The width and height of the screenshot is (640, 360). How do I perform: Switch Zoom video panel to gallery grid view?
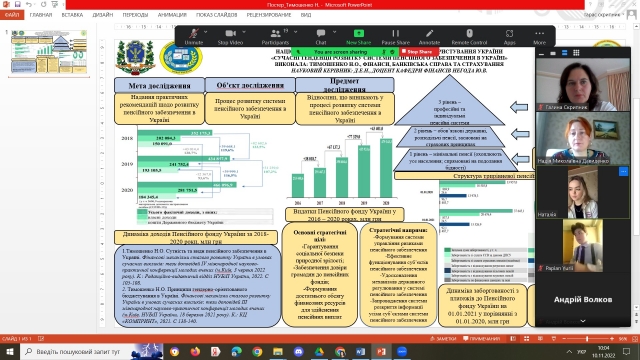[576, 53]
